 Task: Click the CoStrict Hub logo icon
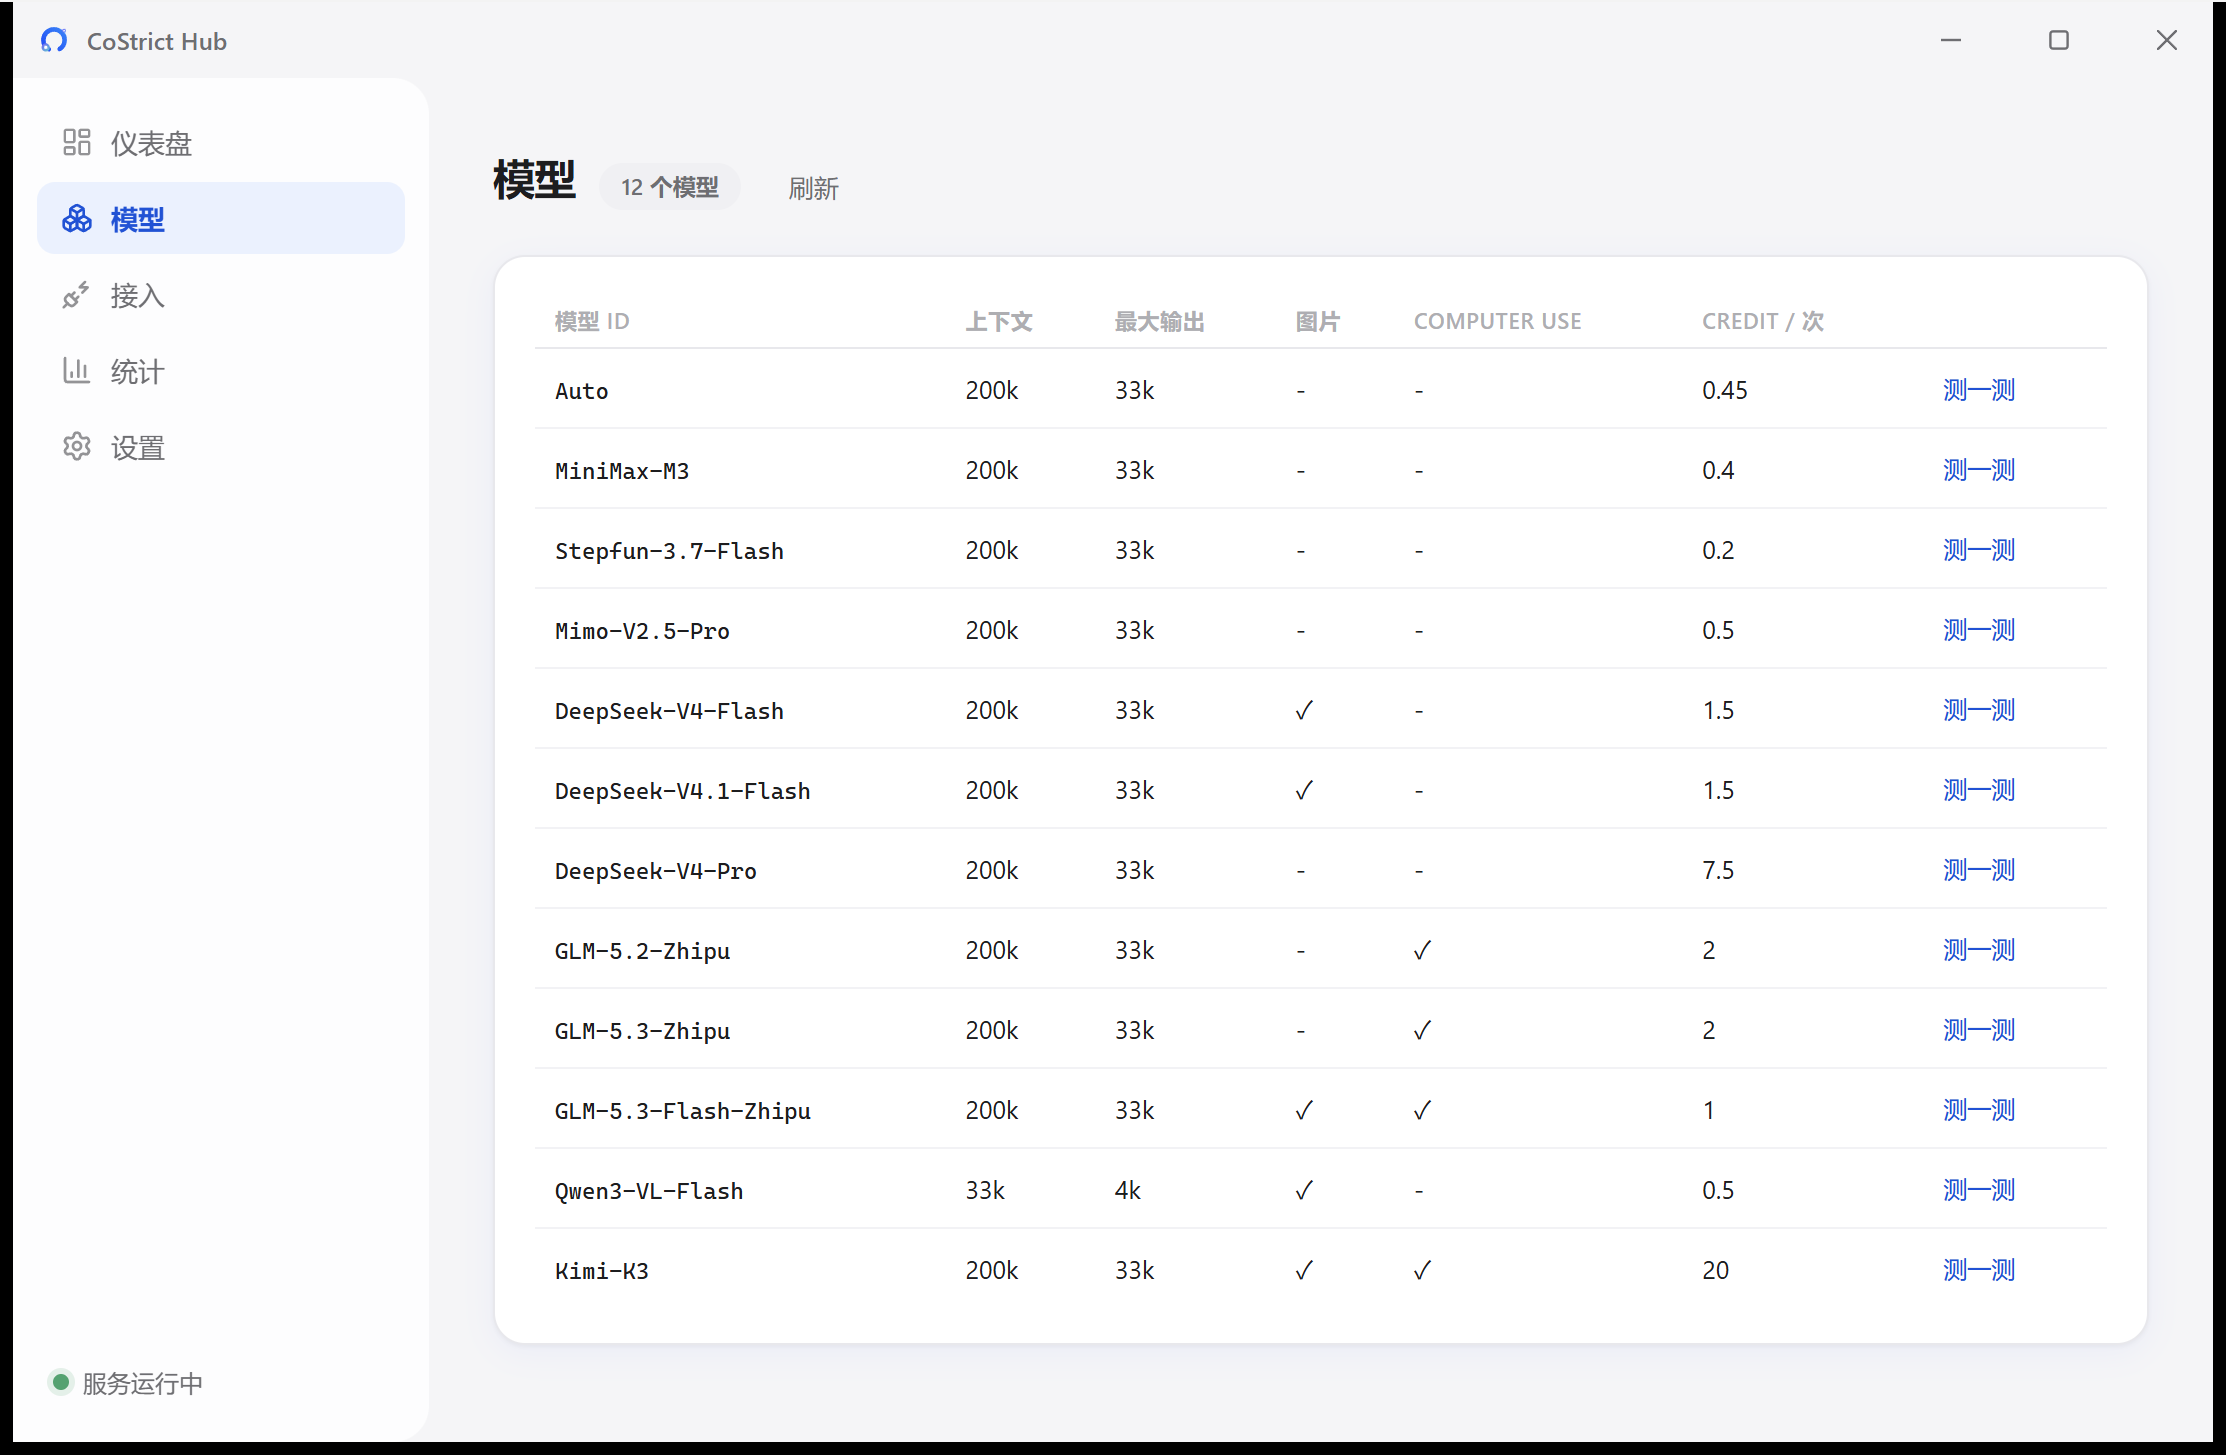pos(54,40)
